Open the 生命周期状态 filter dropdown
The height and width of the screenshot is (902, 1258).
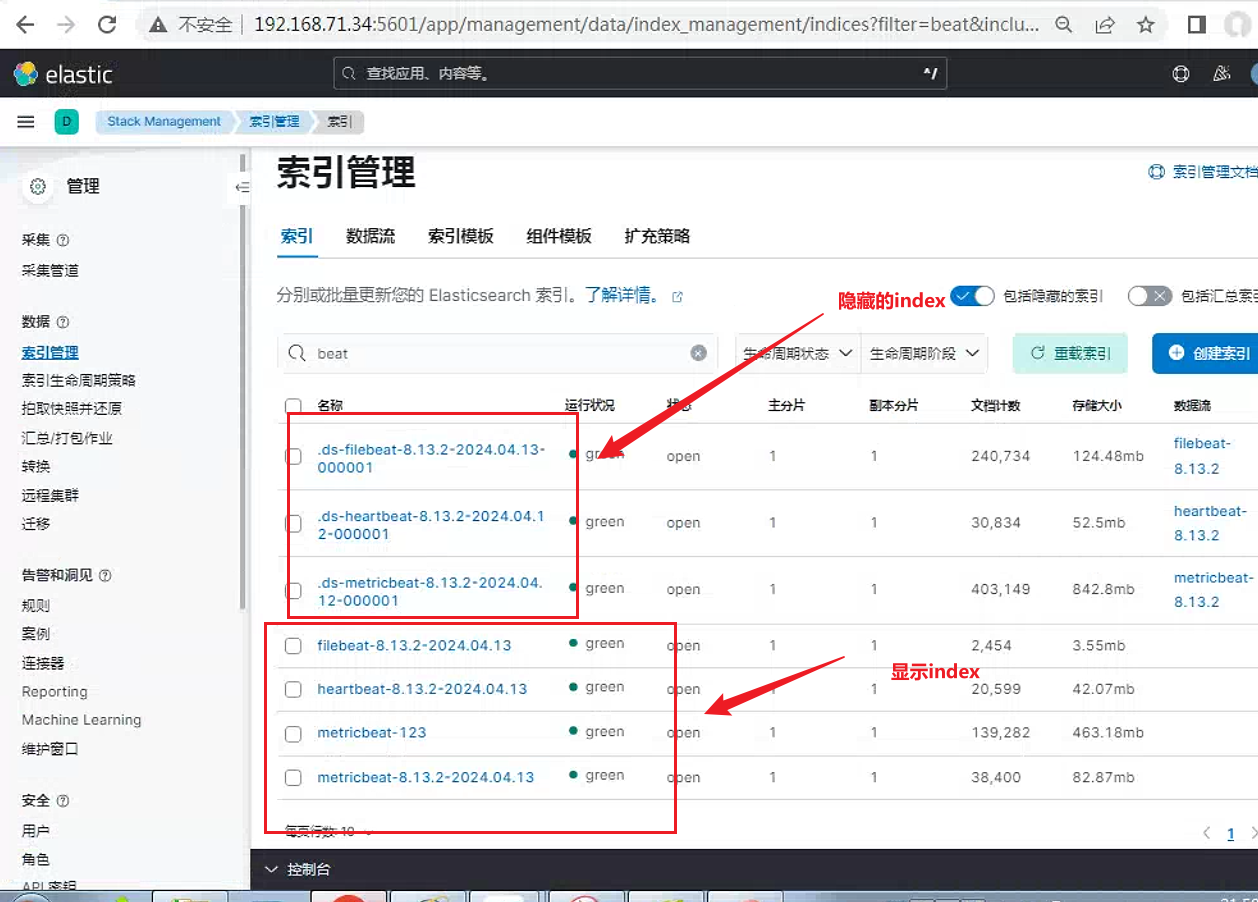(798, 353)
